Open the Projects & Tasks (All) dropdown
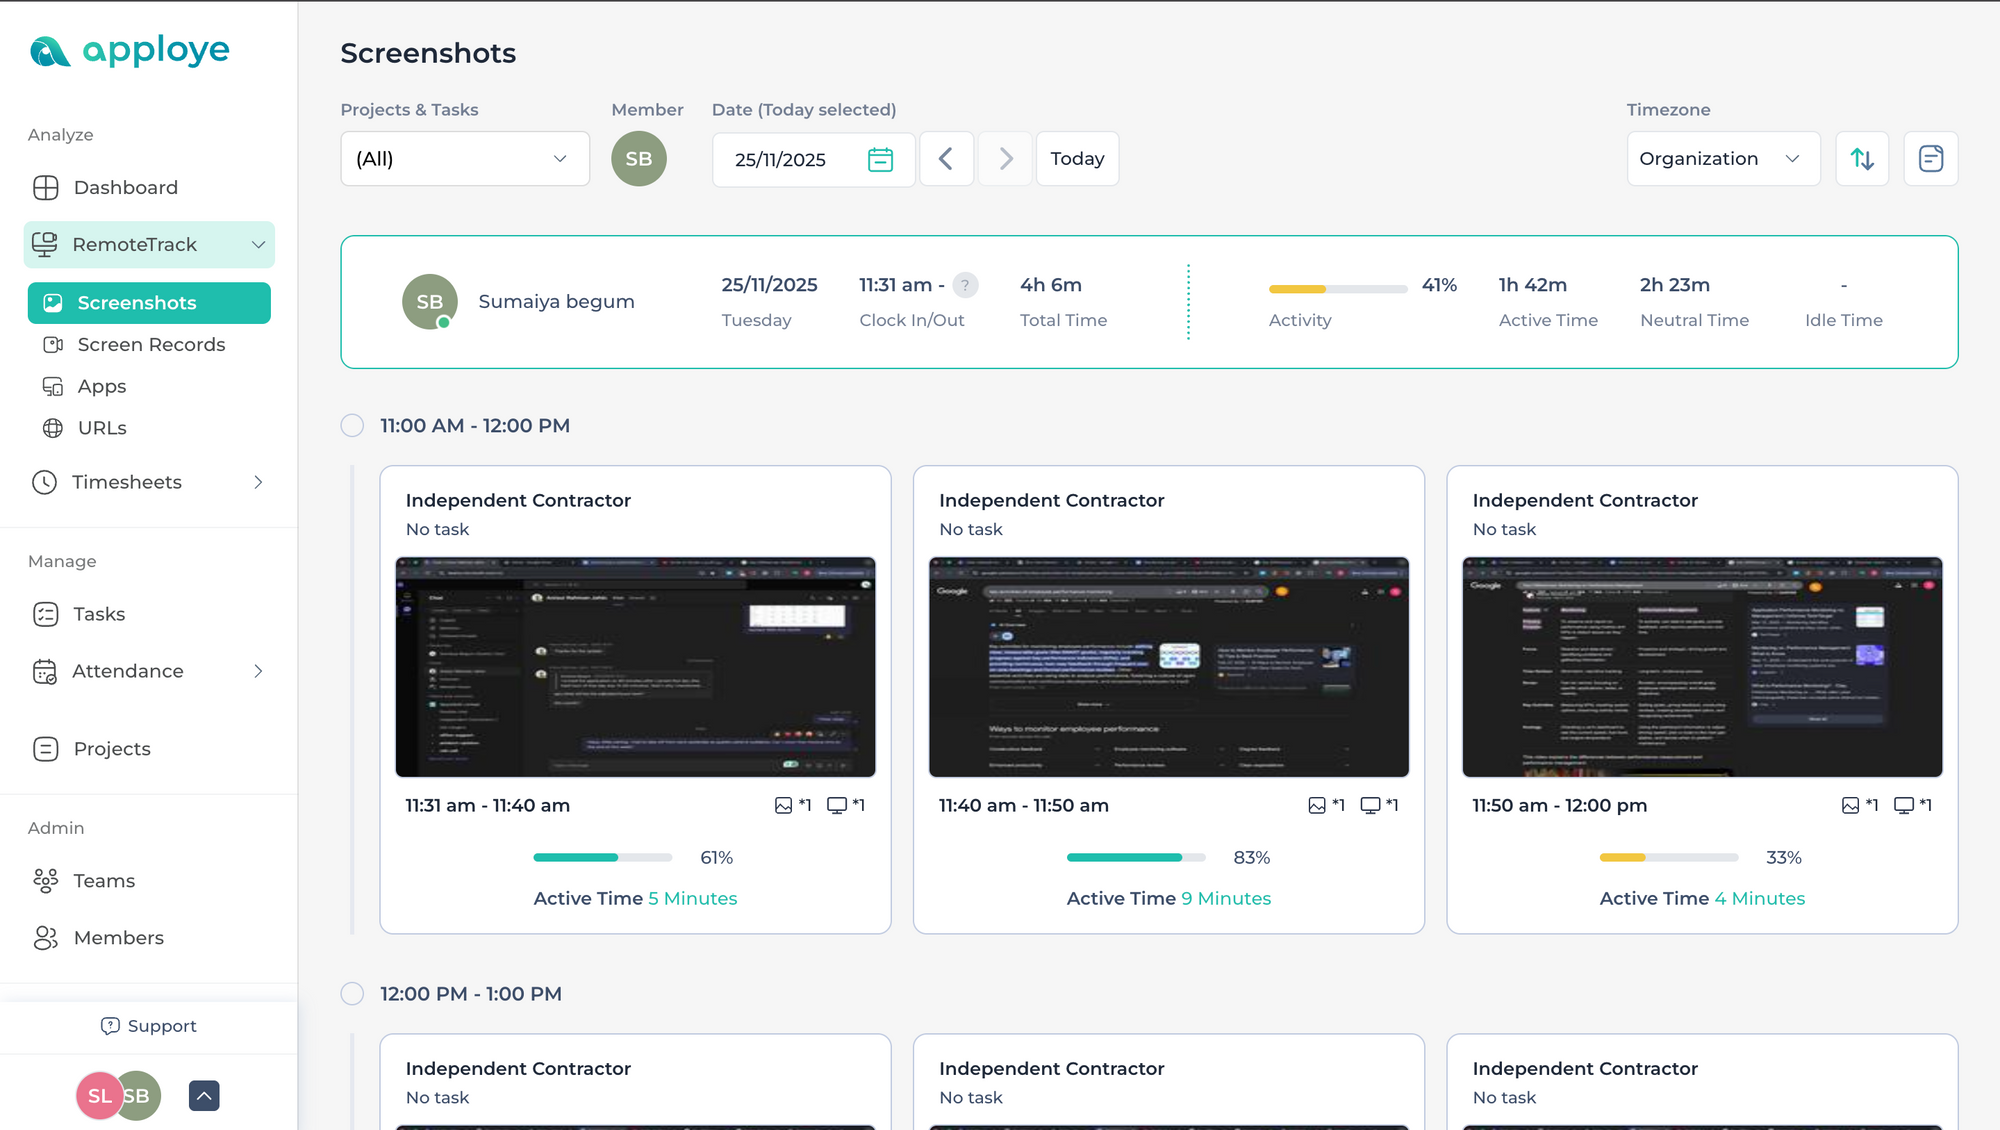Image resolution: width=2000 pixels, height=1130 pixels. (x=465, y=159)
